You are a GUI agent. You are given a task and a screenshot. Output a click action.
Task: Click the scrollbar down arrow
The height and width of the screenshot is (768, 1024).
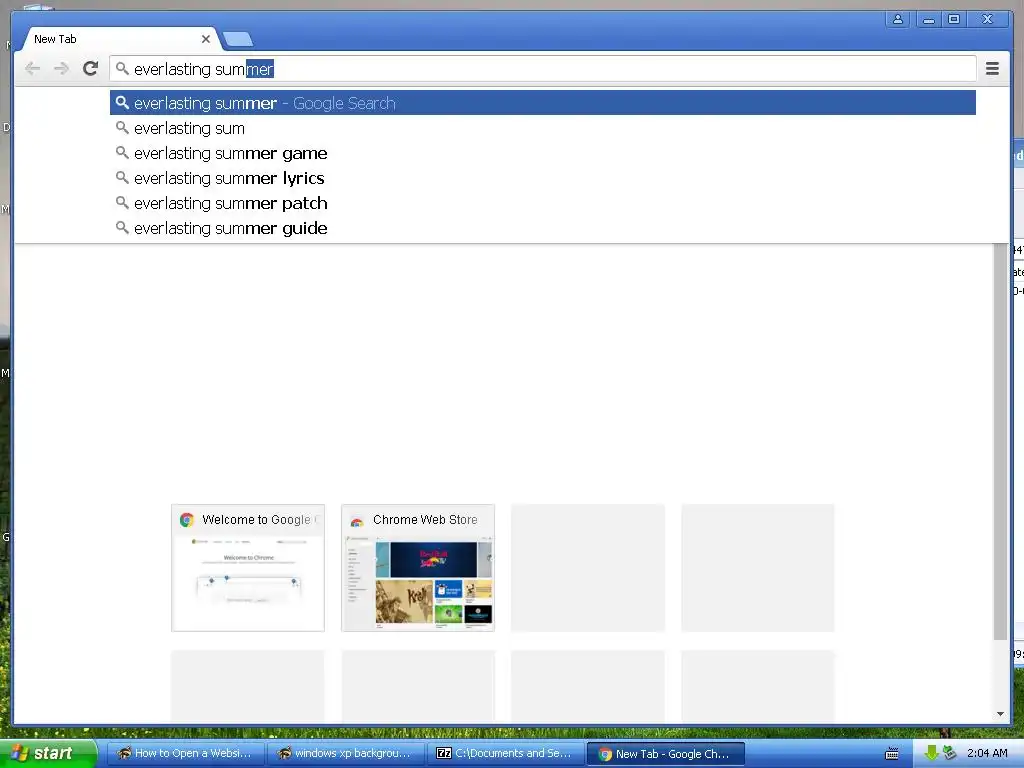point(1000,714)
